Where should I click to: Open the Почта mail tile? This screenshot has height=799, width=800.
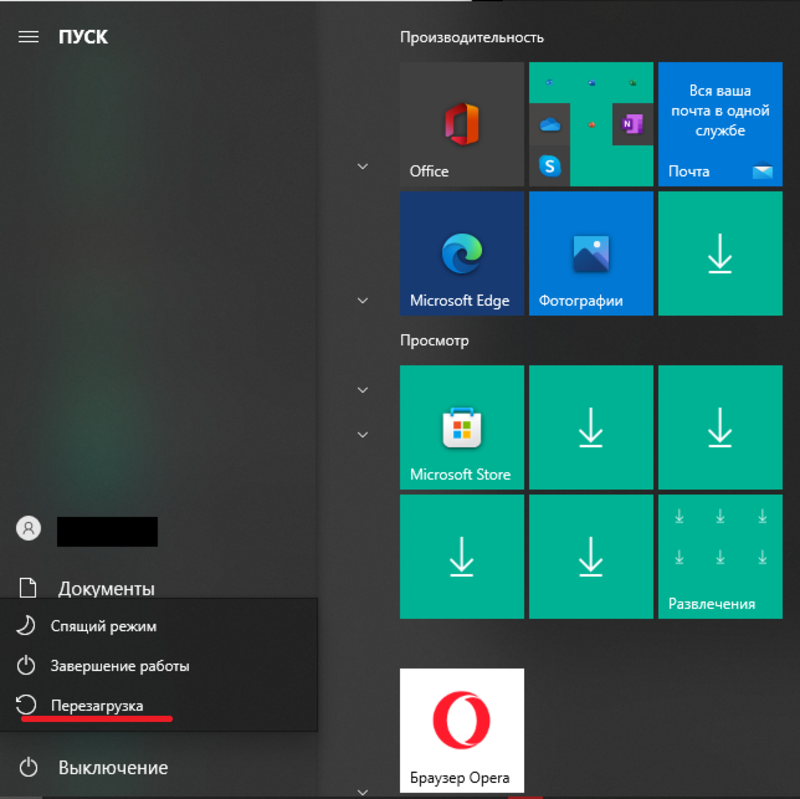pyautogui.click(x=719, y=124)
